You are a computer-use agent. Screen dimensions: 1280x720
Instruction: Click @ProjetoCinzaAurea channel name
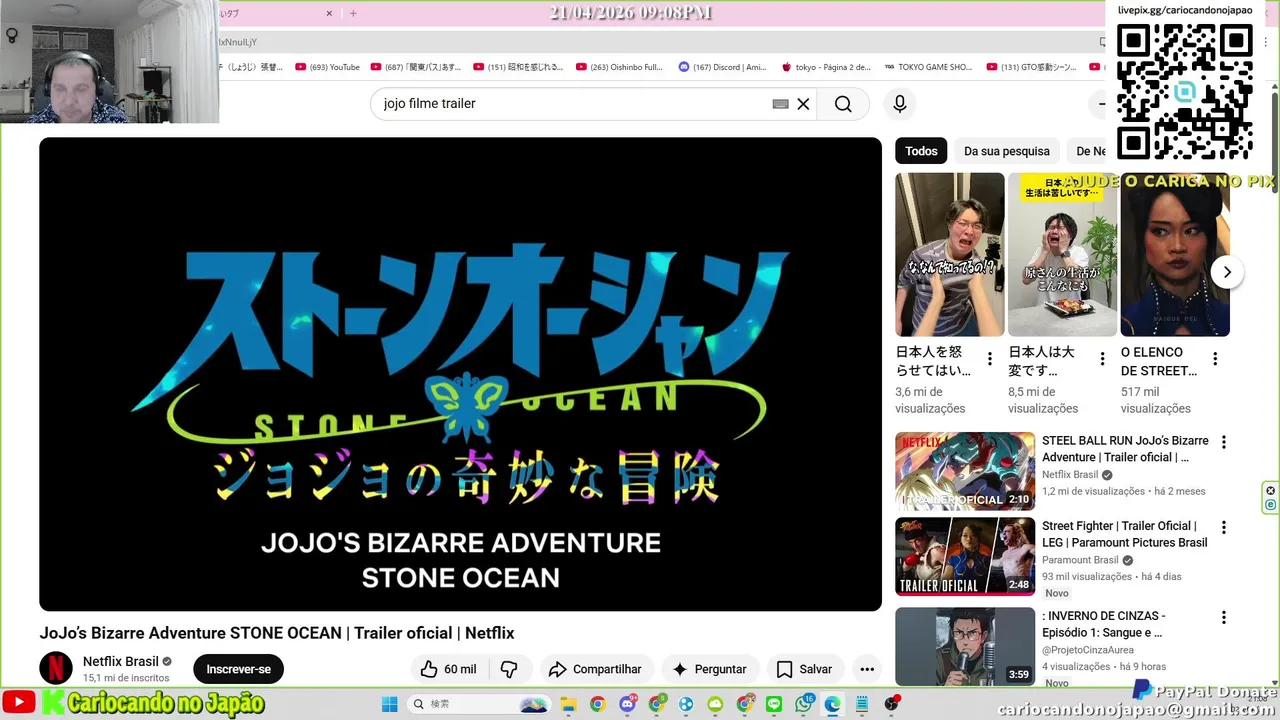tap(1087, 650)
